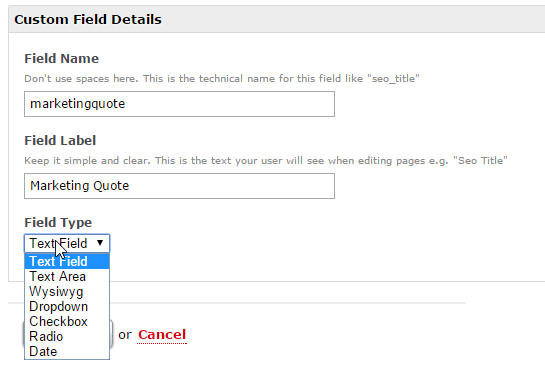Screen dimensions: 545x374
Task: Click the Field Name input containing marketingquote
Action: pos(179,104)
